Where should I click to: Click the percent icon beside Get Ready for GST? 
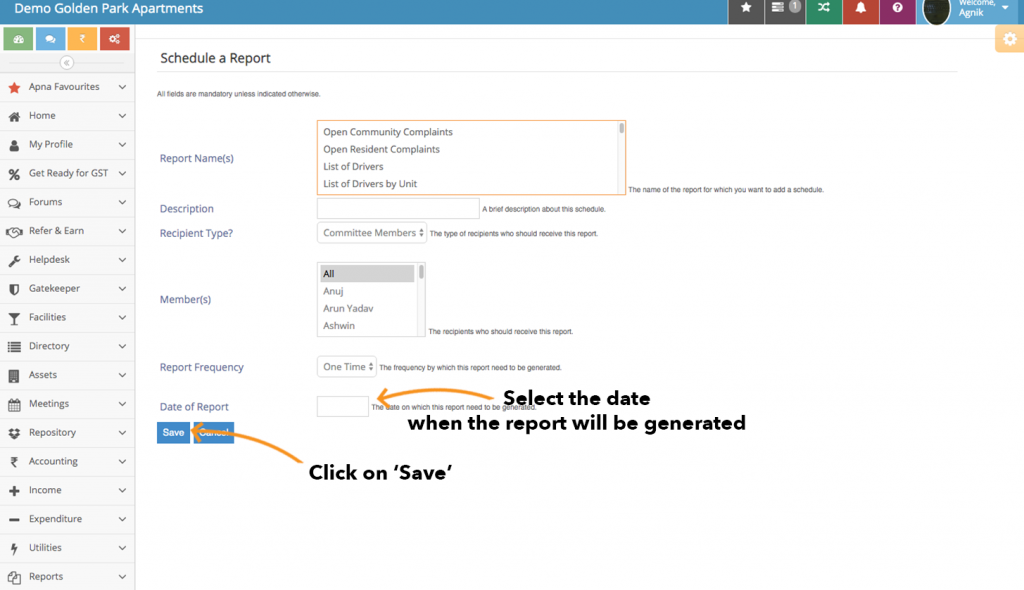(14, 174)
